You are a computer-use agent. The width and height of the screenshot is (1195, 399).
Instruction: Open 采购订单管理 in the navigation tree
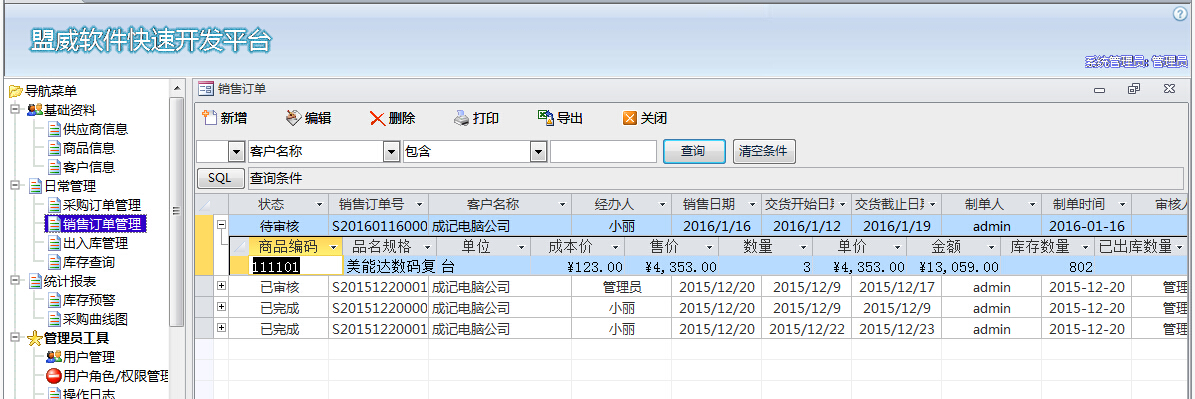(101, 205)
